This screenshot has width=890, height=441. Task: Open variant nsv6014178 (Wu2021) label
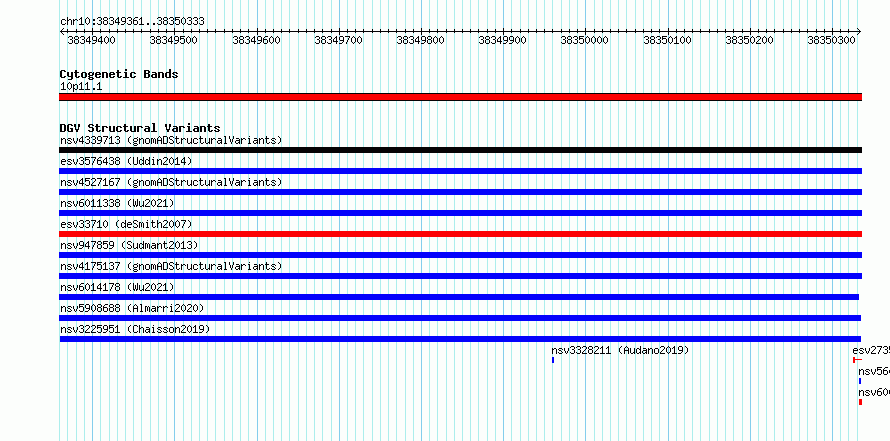click(x=117, y=287)
